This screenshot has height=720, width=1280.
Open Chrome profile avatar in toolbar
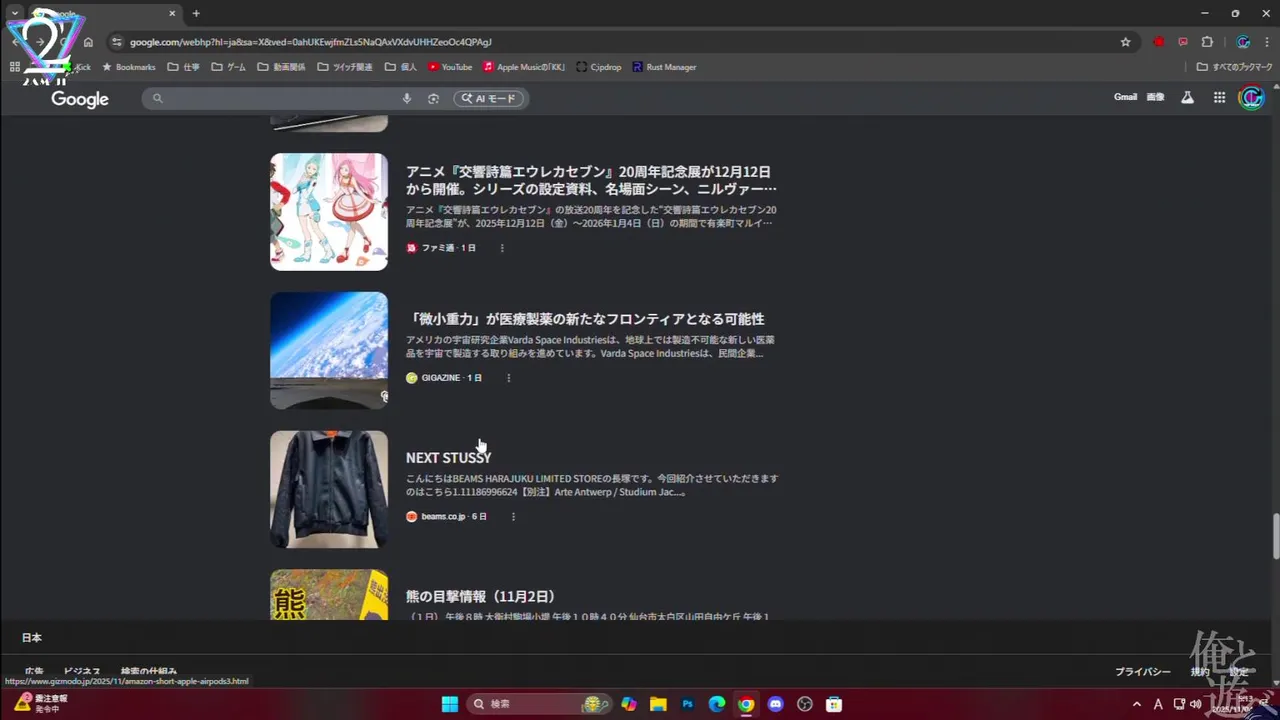click(1243, 42)
